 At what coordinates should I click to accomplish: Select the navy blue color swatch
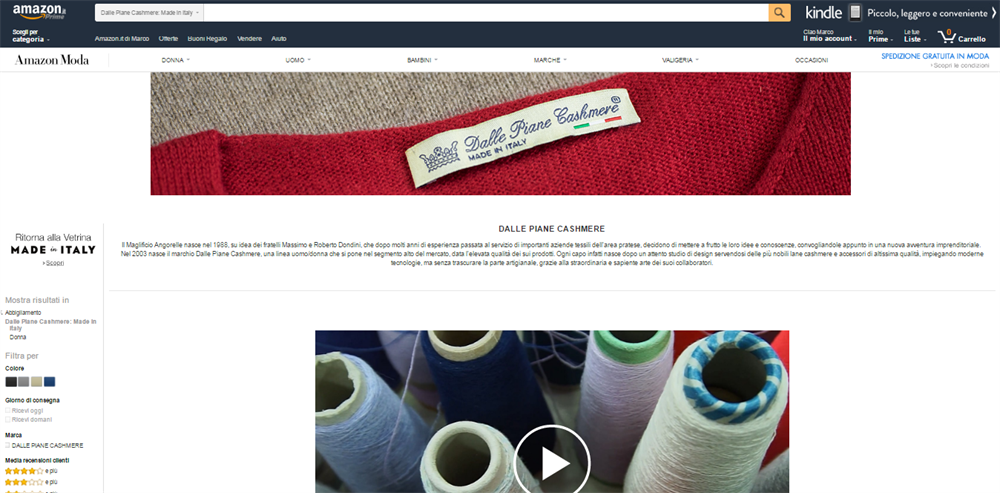(50, 382)
